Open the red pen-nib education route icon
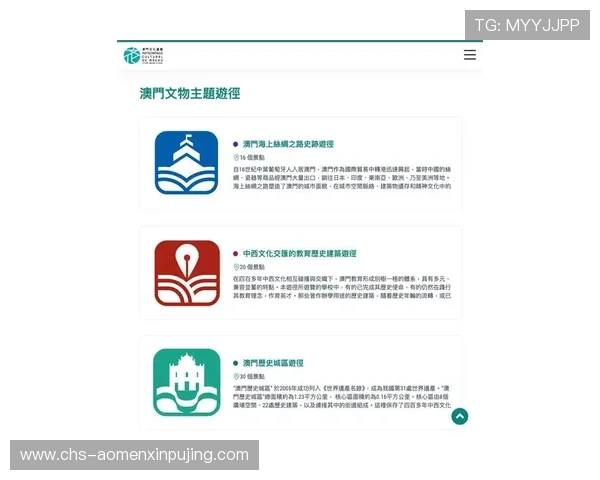Viewport: 600px width, 480px height. 187,273
